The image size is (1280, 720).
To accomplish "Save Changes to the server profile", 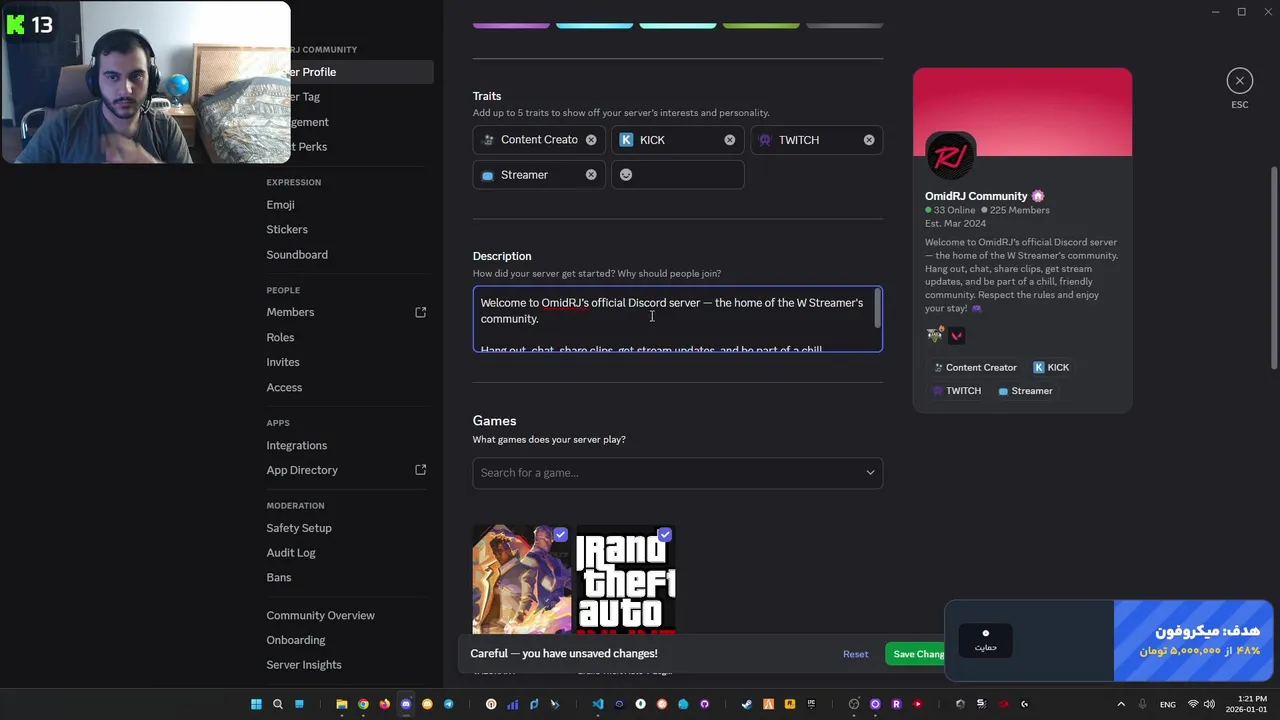I will (915, 654).
